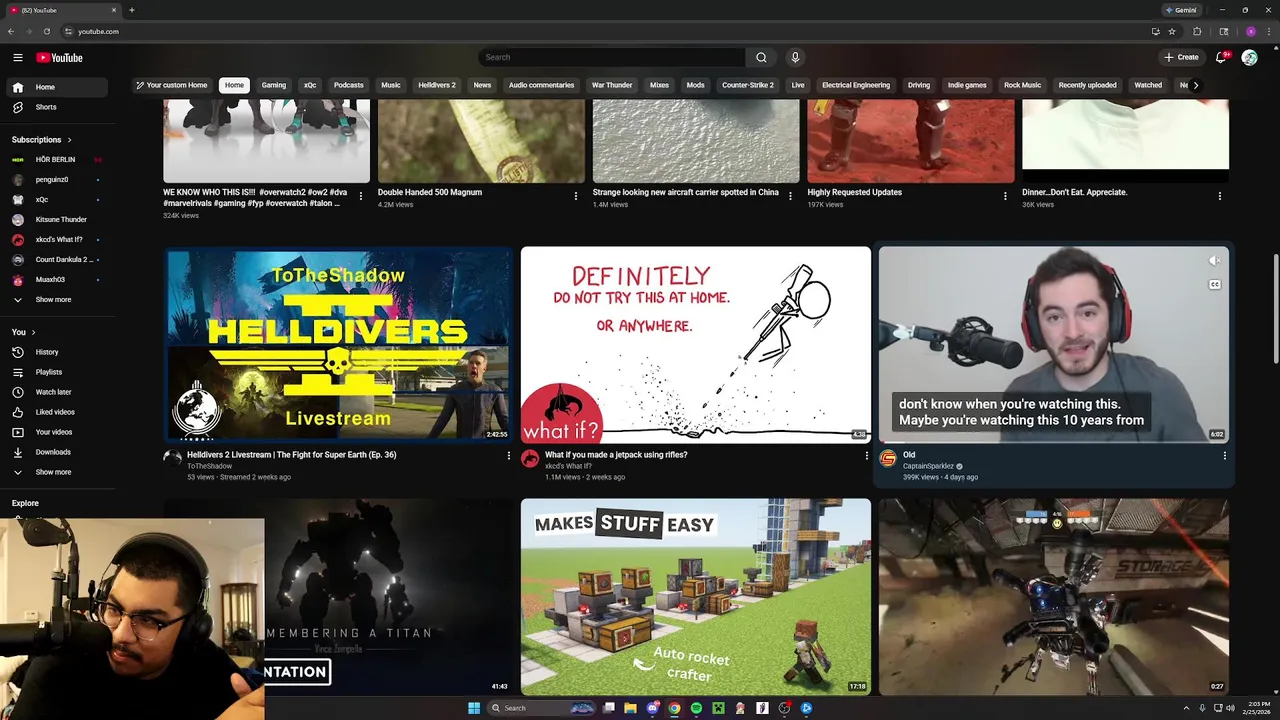The image size is (1280, 720).
Task: Select the Electrical Engineering chip
Action: click(x=856, y=85)
